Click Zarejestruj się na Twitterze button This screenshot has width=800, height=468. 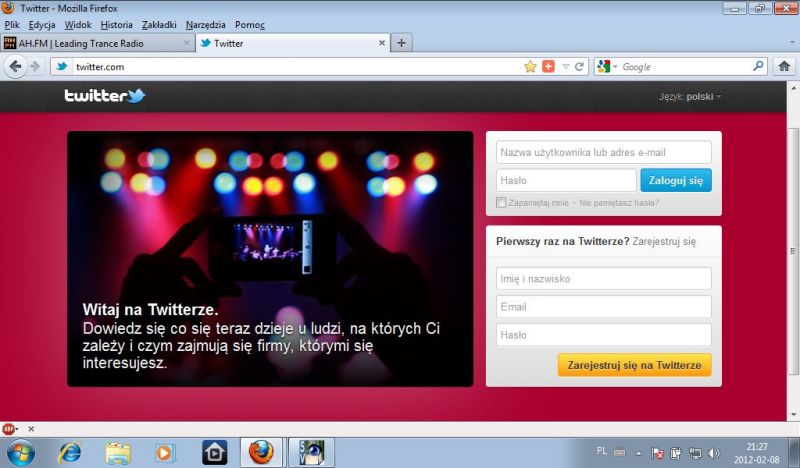point(634,365)
